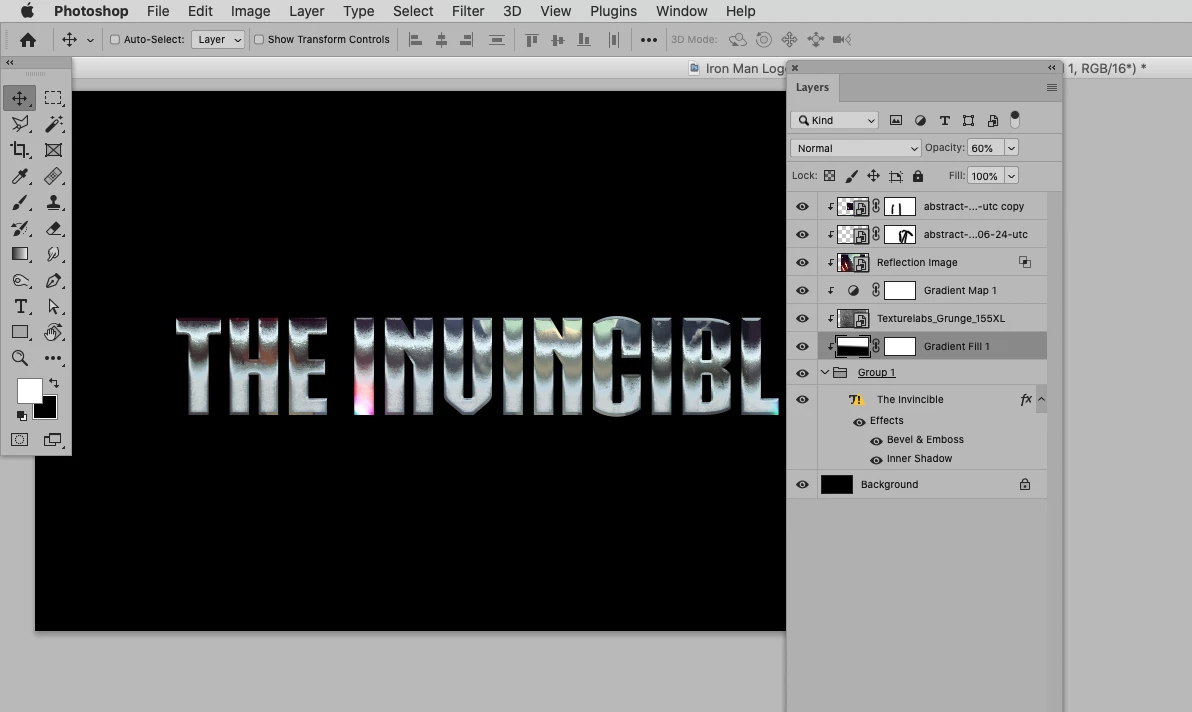Hide the Background layer

pyautogui.click(x=802, y=485)
